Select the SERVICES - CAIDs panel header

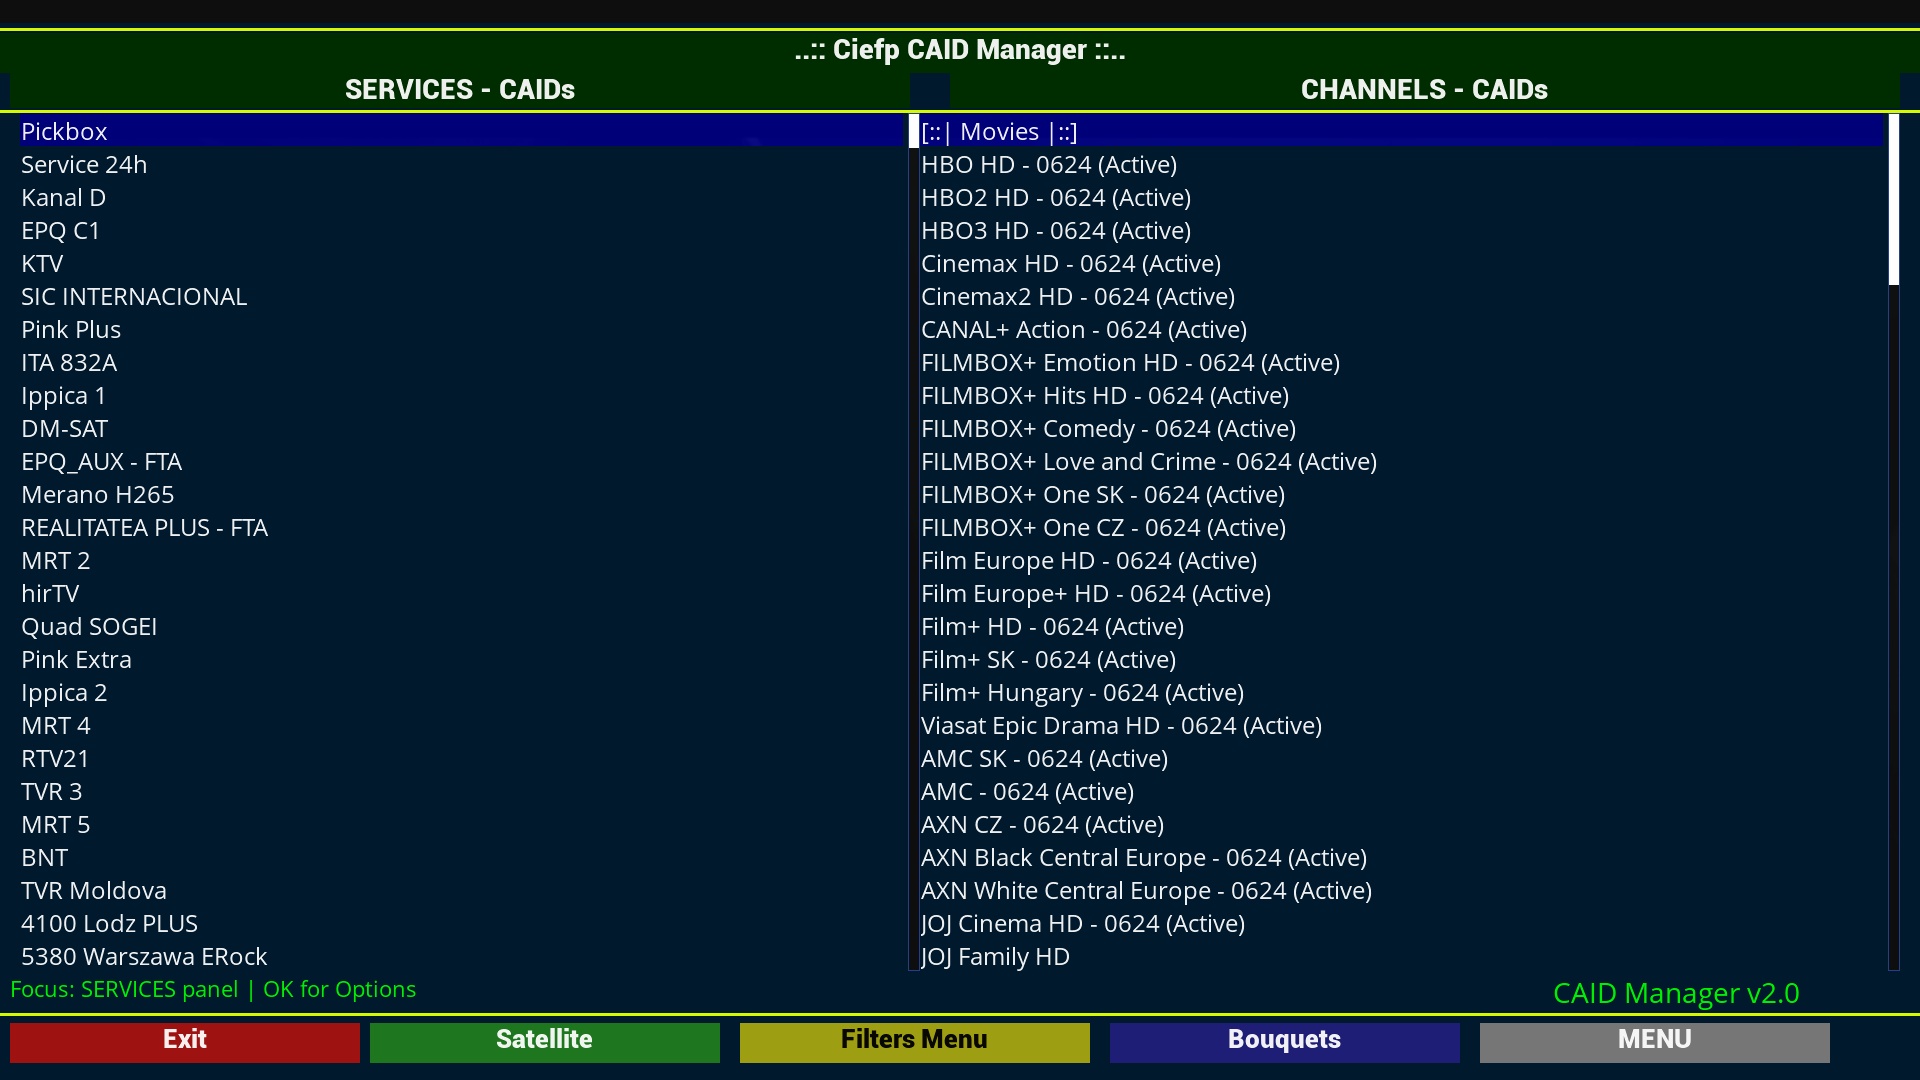pyautogui.click(x=460, y=90)
